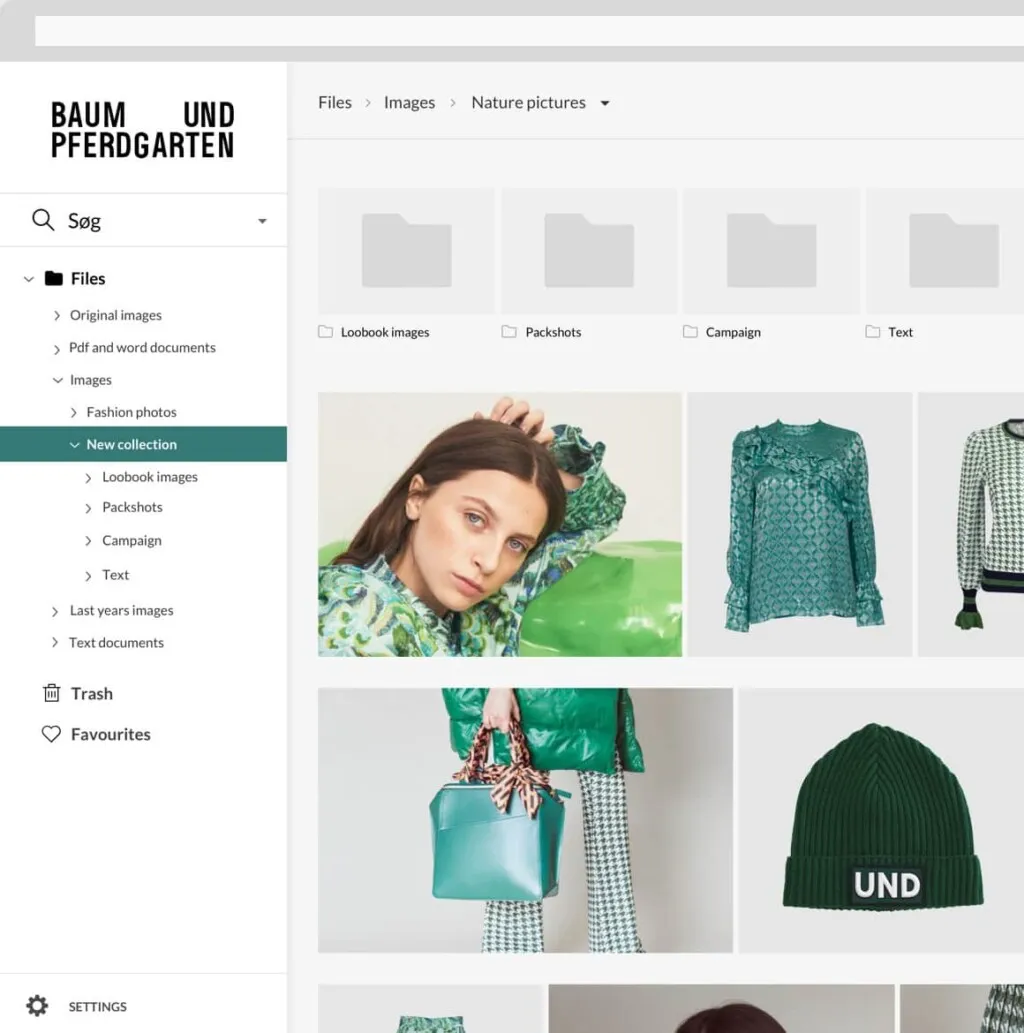Click Nature pictures in the breadcrumb
The height and width of the screenshot is (1033, 1024).
point(528,102)
